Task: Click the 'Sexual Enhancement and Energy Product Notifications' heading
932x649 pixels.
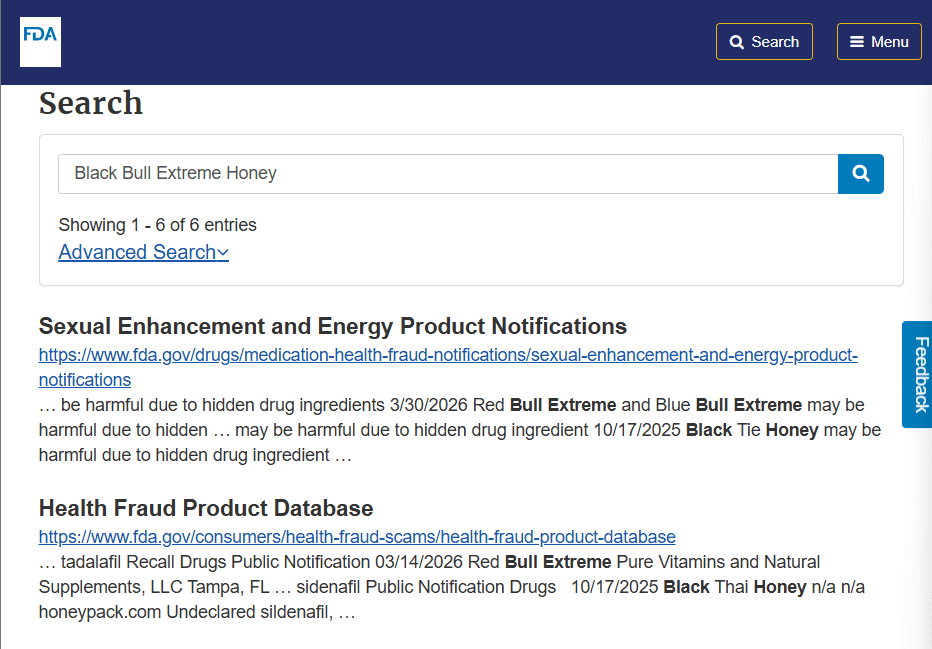Action: click(333, 326)
